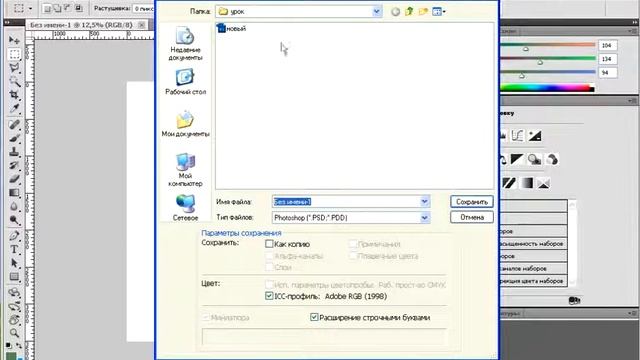Toggle the 'Миниатюра' checkbox
Image resolution: width=640 pixels, height=360 pixels.
206,317
